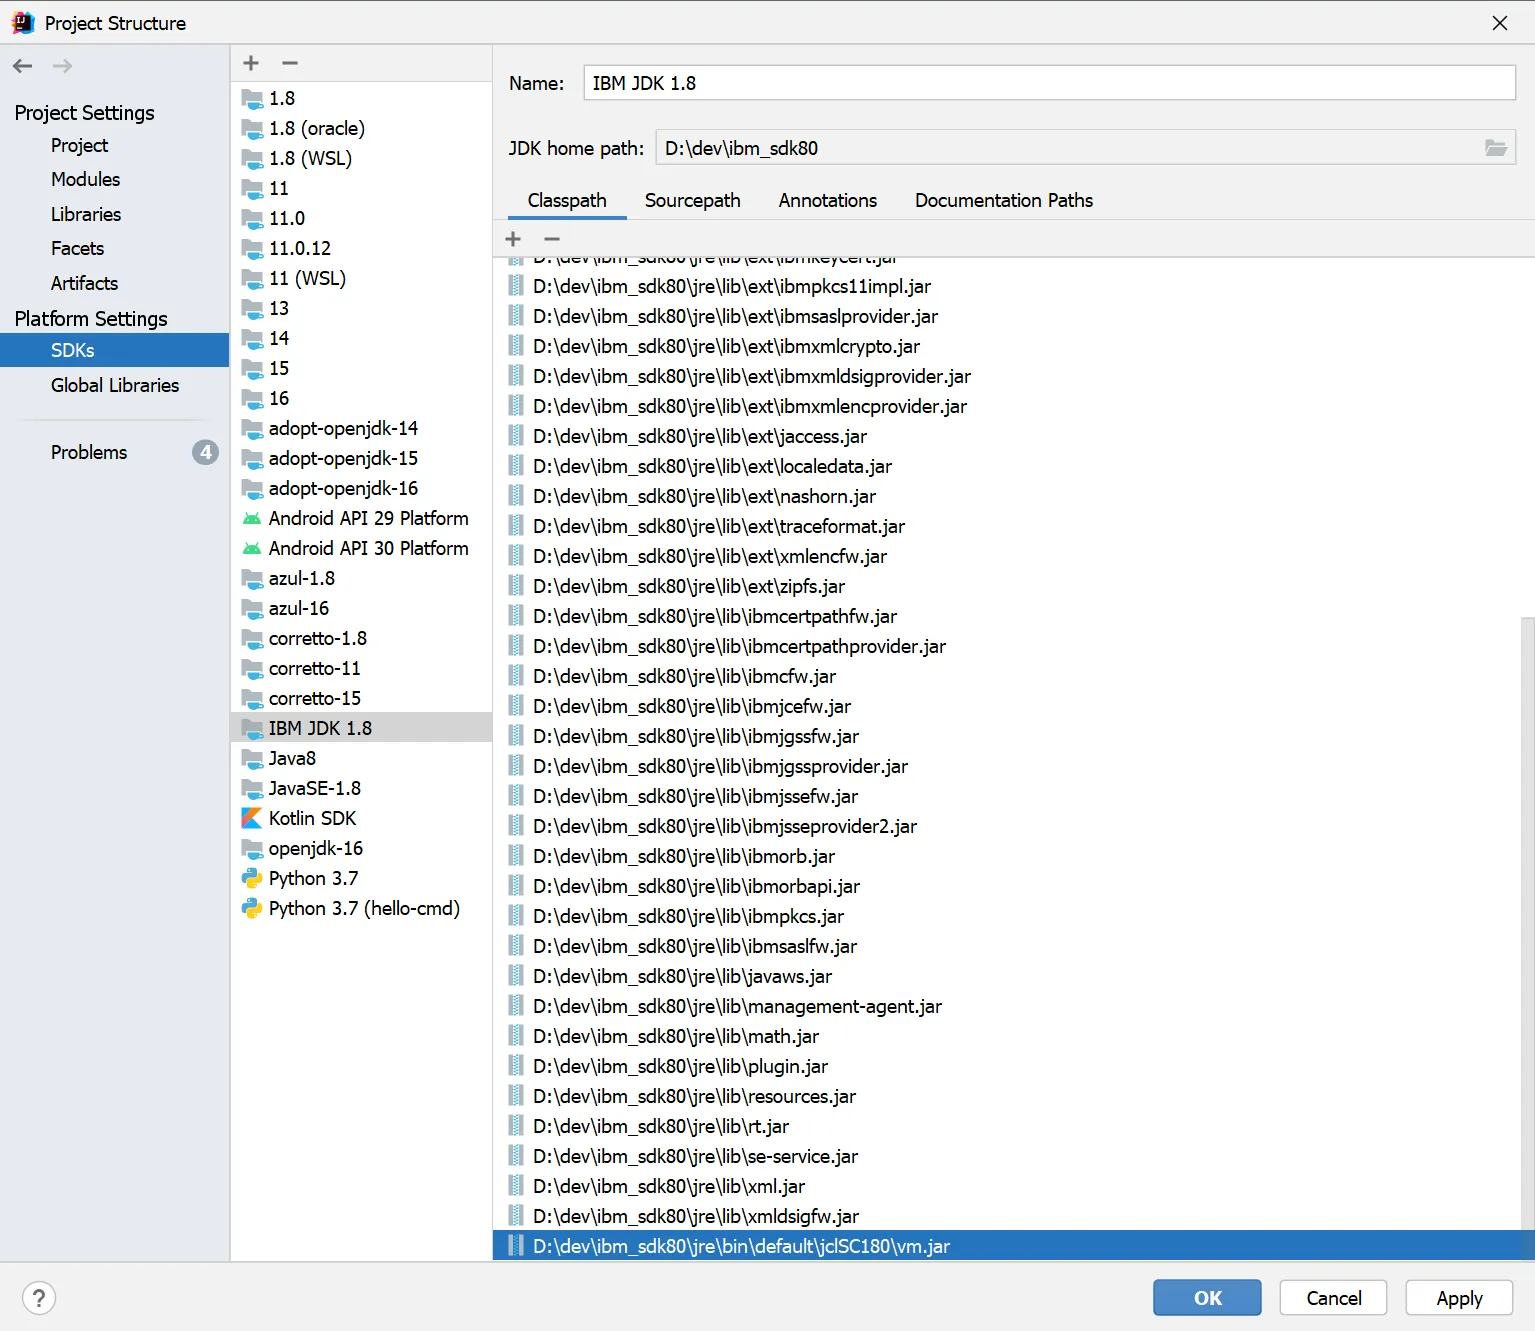Click the javaws.jar archive icon
Viewport: 1535px width, 1331px height.
[516, 976]
